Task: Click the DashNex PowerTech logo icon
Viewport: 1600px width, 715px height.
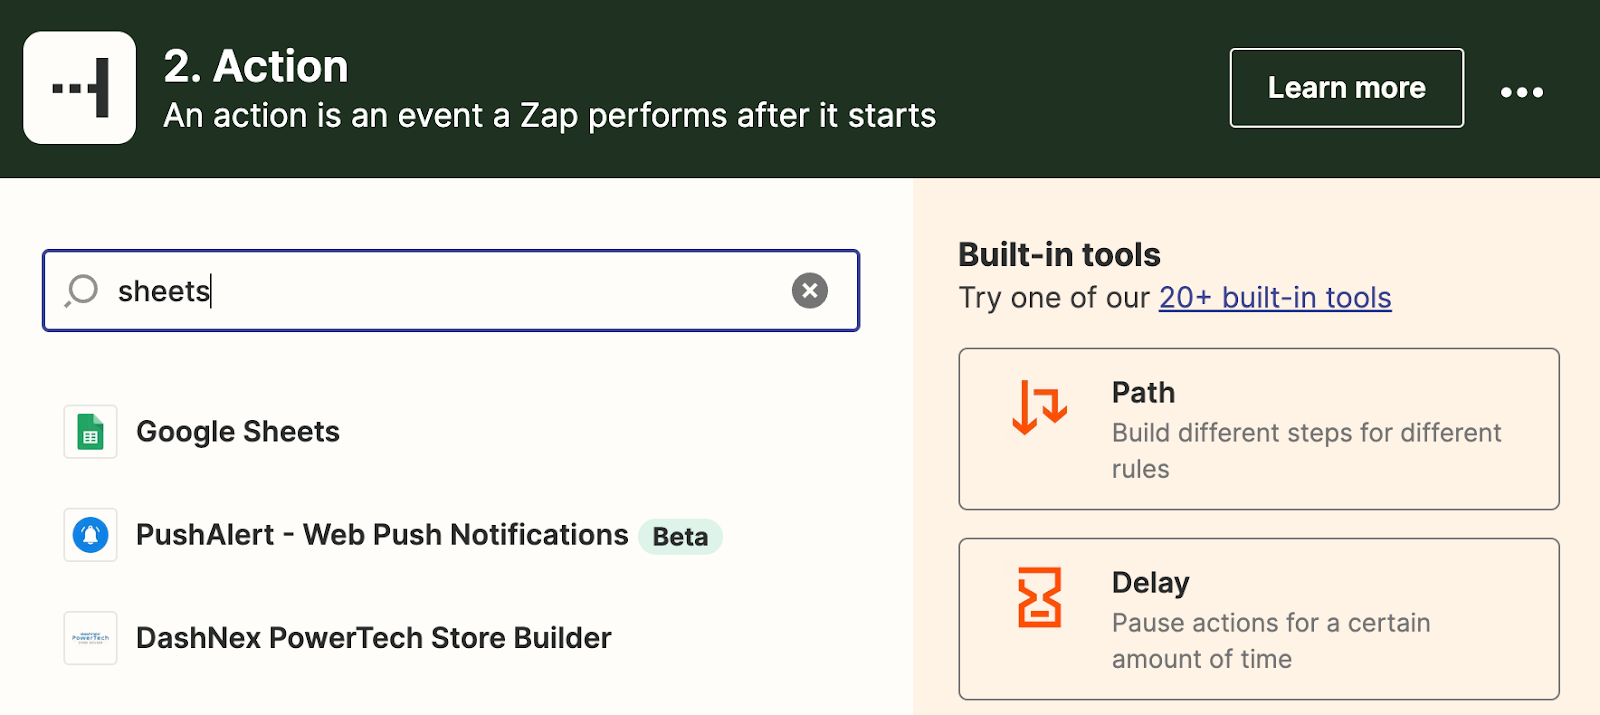Action: click(90, 638)
